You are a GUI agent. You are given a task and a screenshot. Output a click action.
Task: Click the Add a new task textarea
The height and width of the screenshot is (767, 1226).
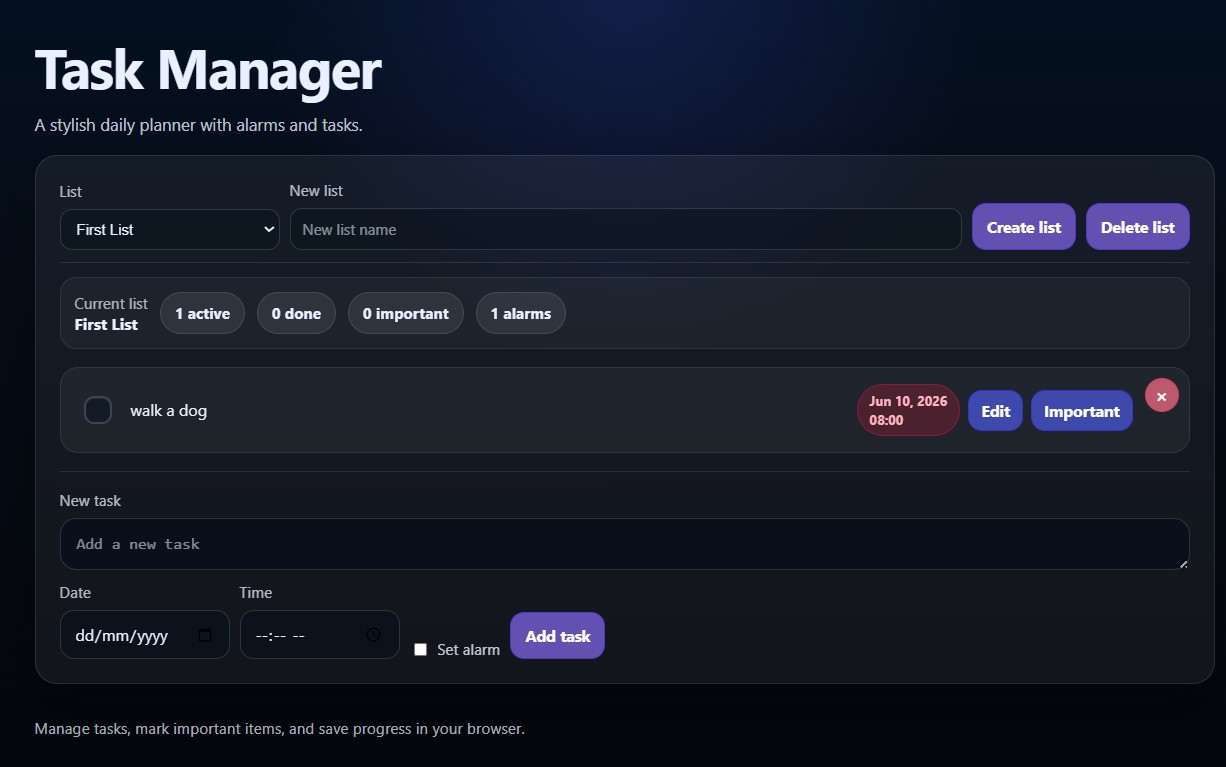625,544
